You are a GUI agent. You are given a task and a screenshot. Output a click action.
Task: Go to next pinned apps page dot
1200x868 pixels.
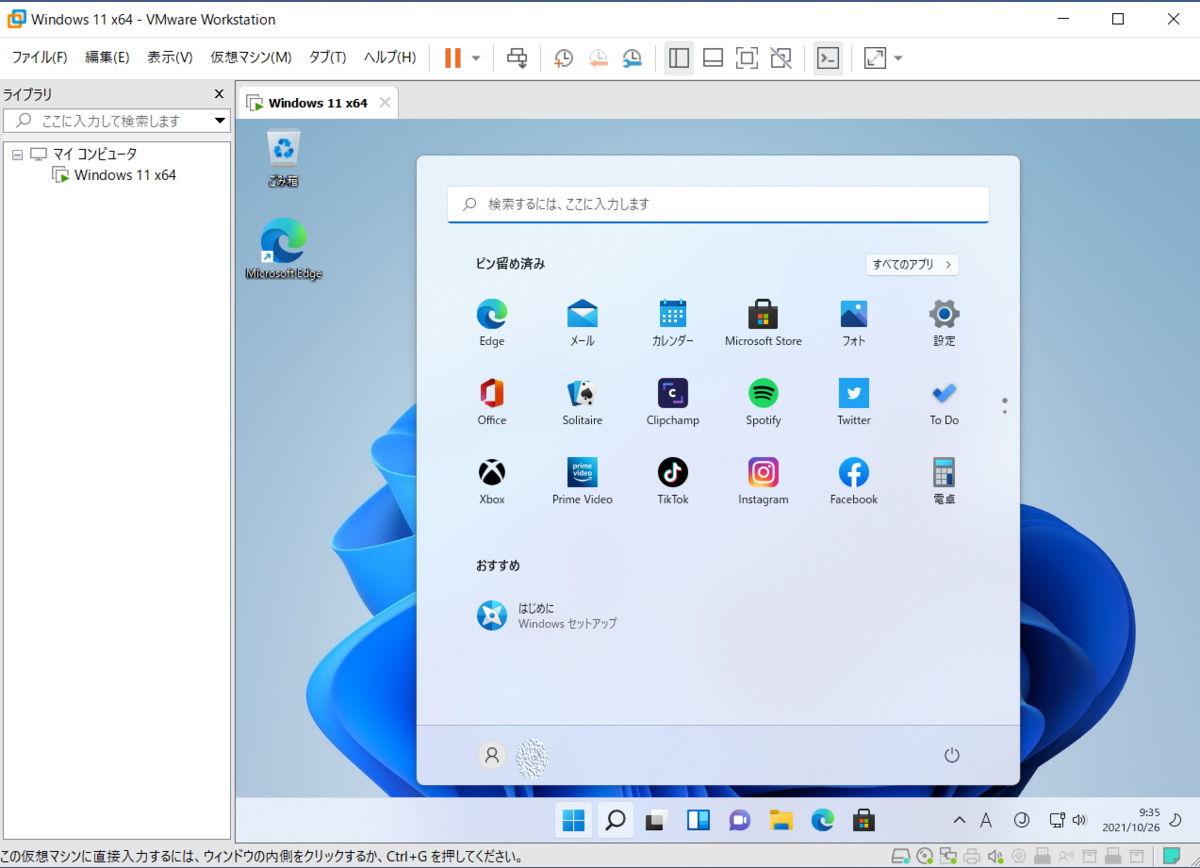click(1004, 411)
